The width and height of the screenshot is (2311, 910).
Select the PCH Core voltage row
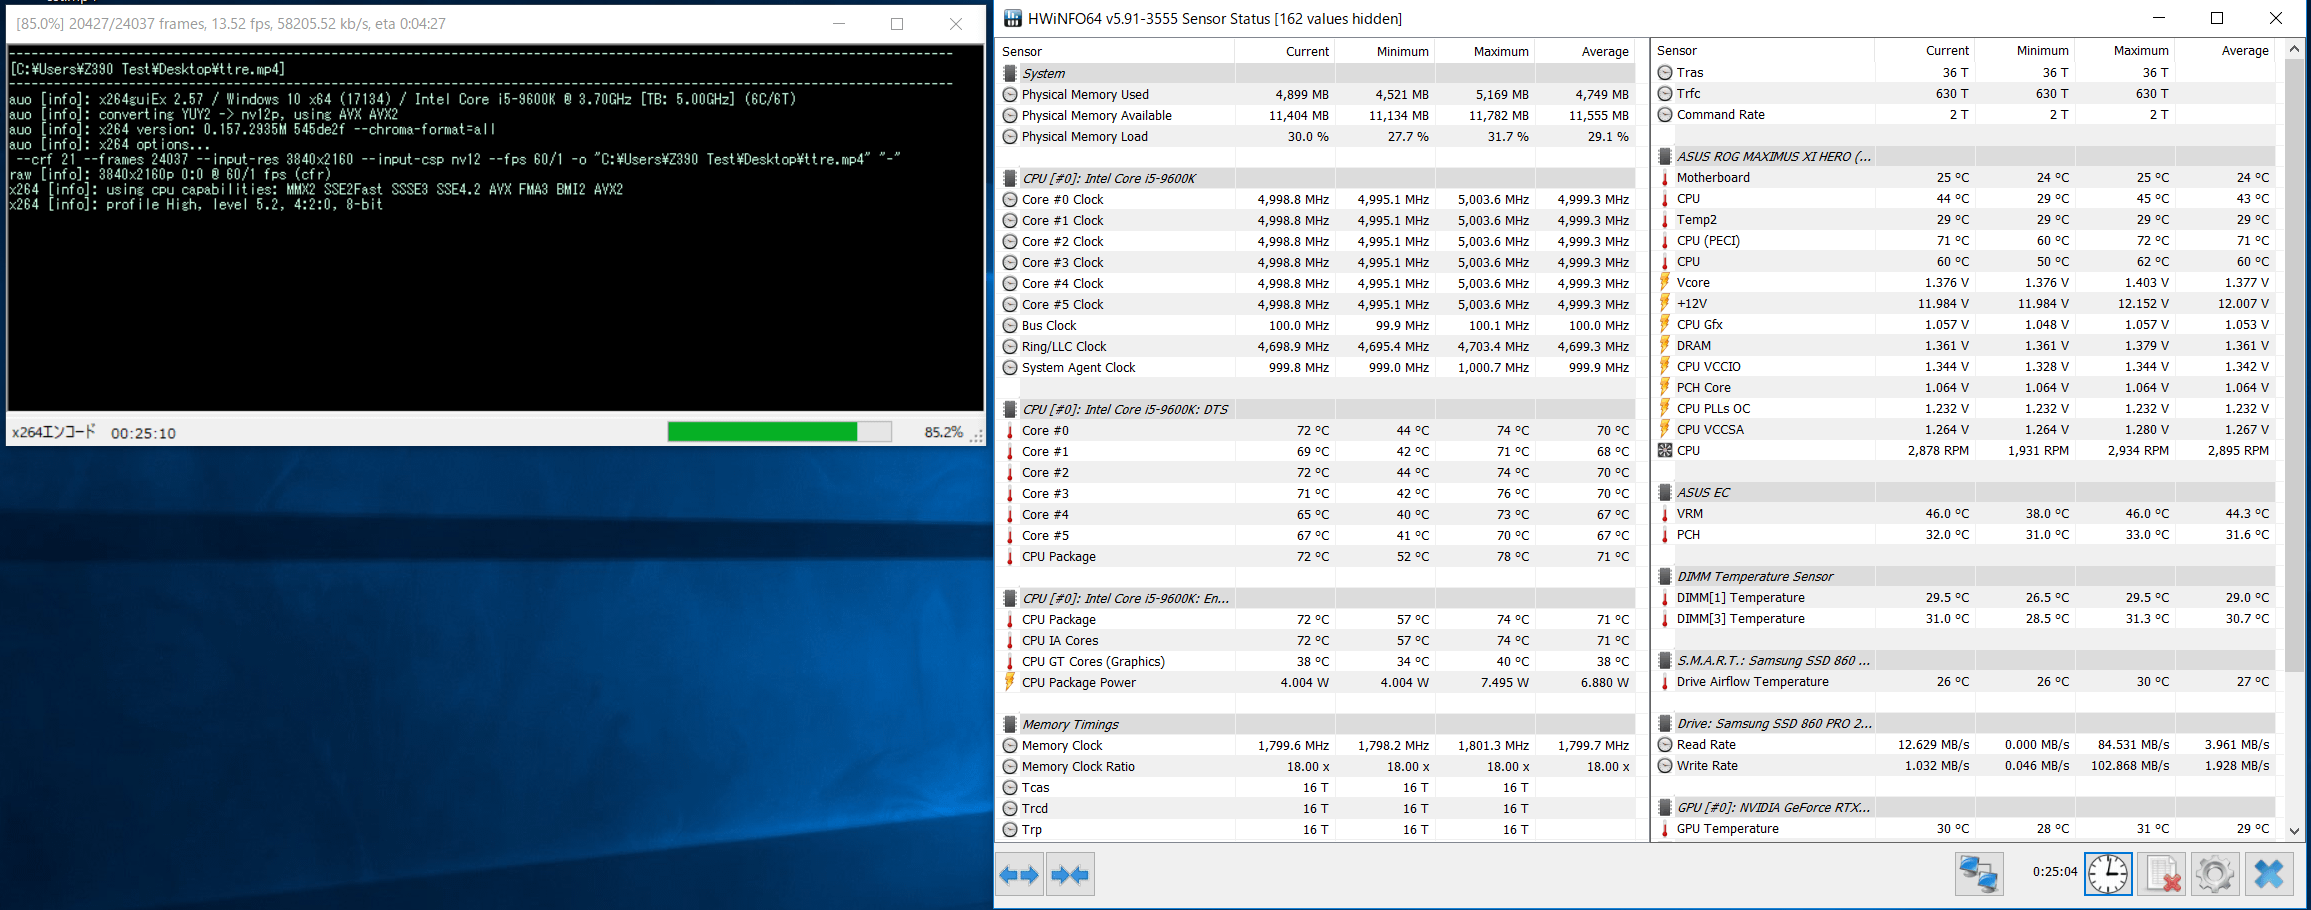click(1964, 387)
